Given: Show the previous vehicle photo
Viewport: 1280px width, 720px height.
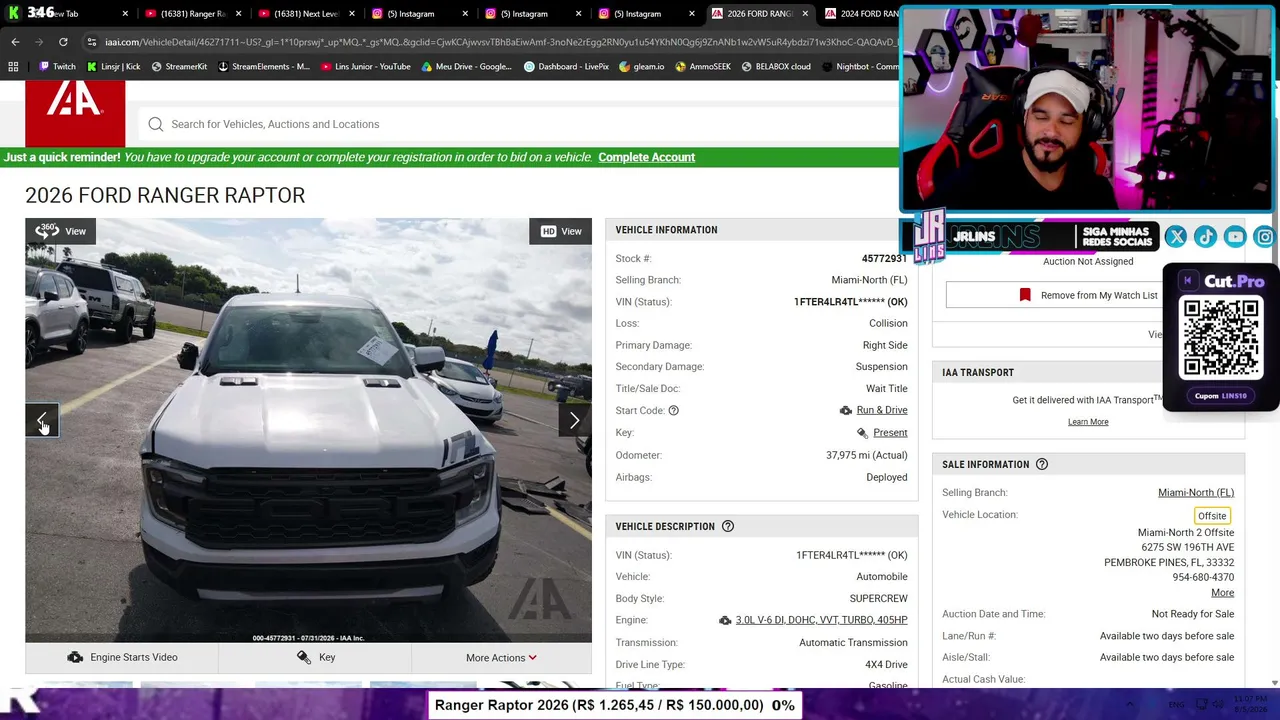Looking at the screenshot, I should 42,421.
